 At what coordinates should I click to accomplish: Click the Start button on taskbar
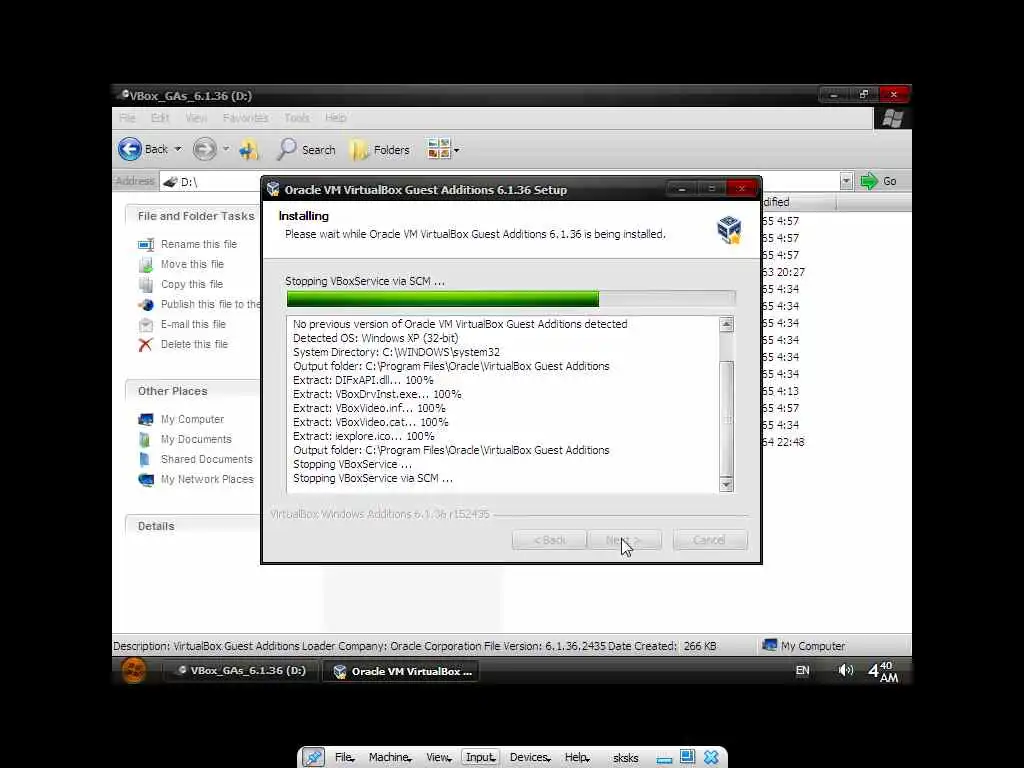coord(134,671)
